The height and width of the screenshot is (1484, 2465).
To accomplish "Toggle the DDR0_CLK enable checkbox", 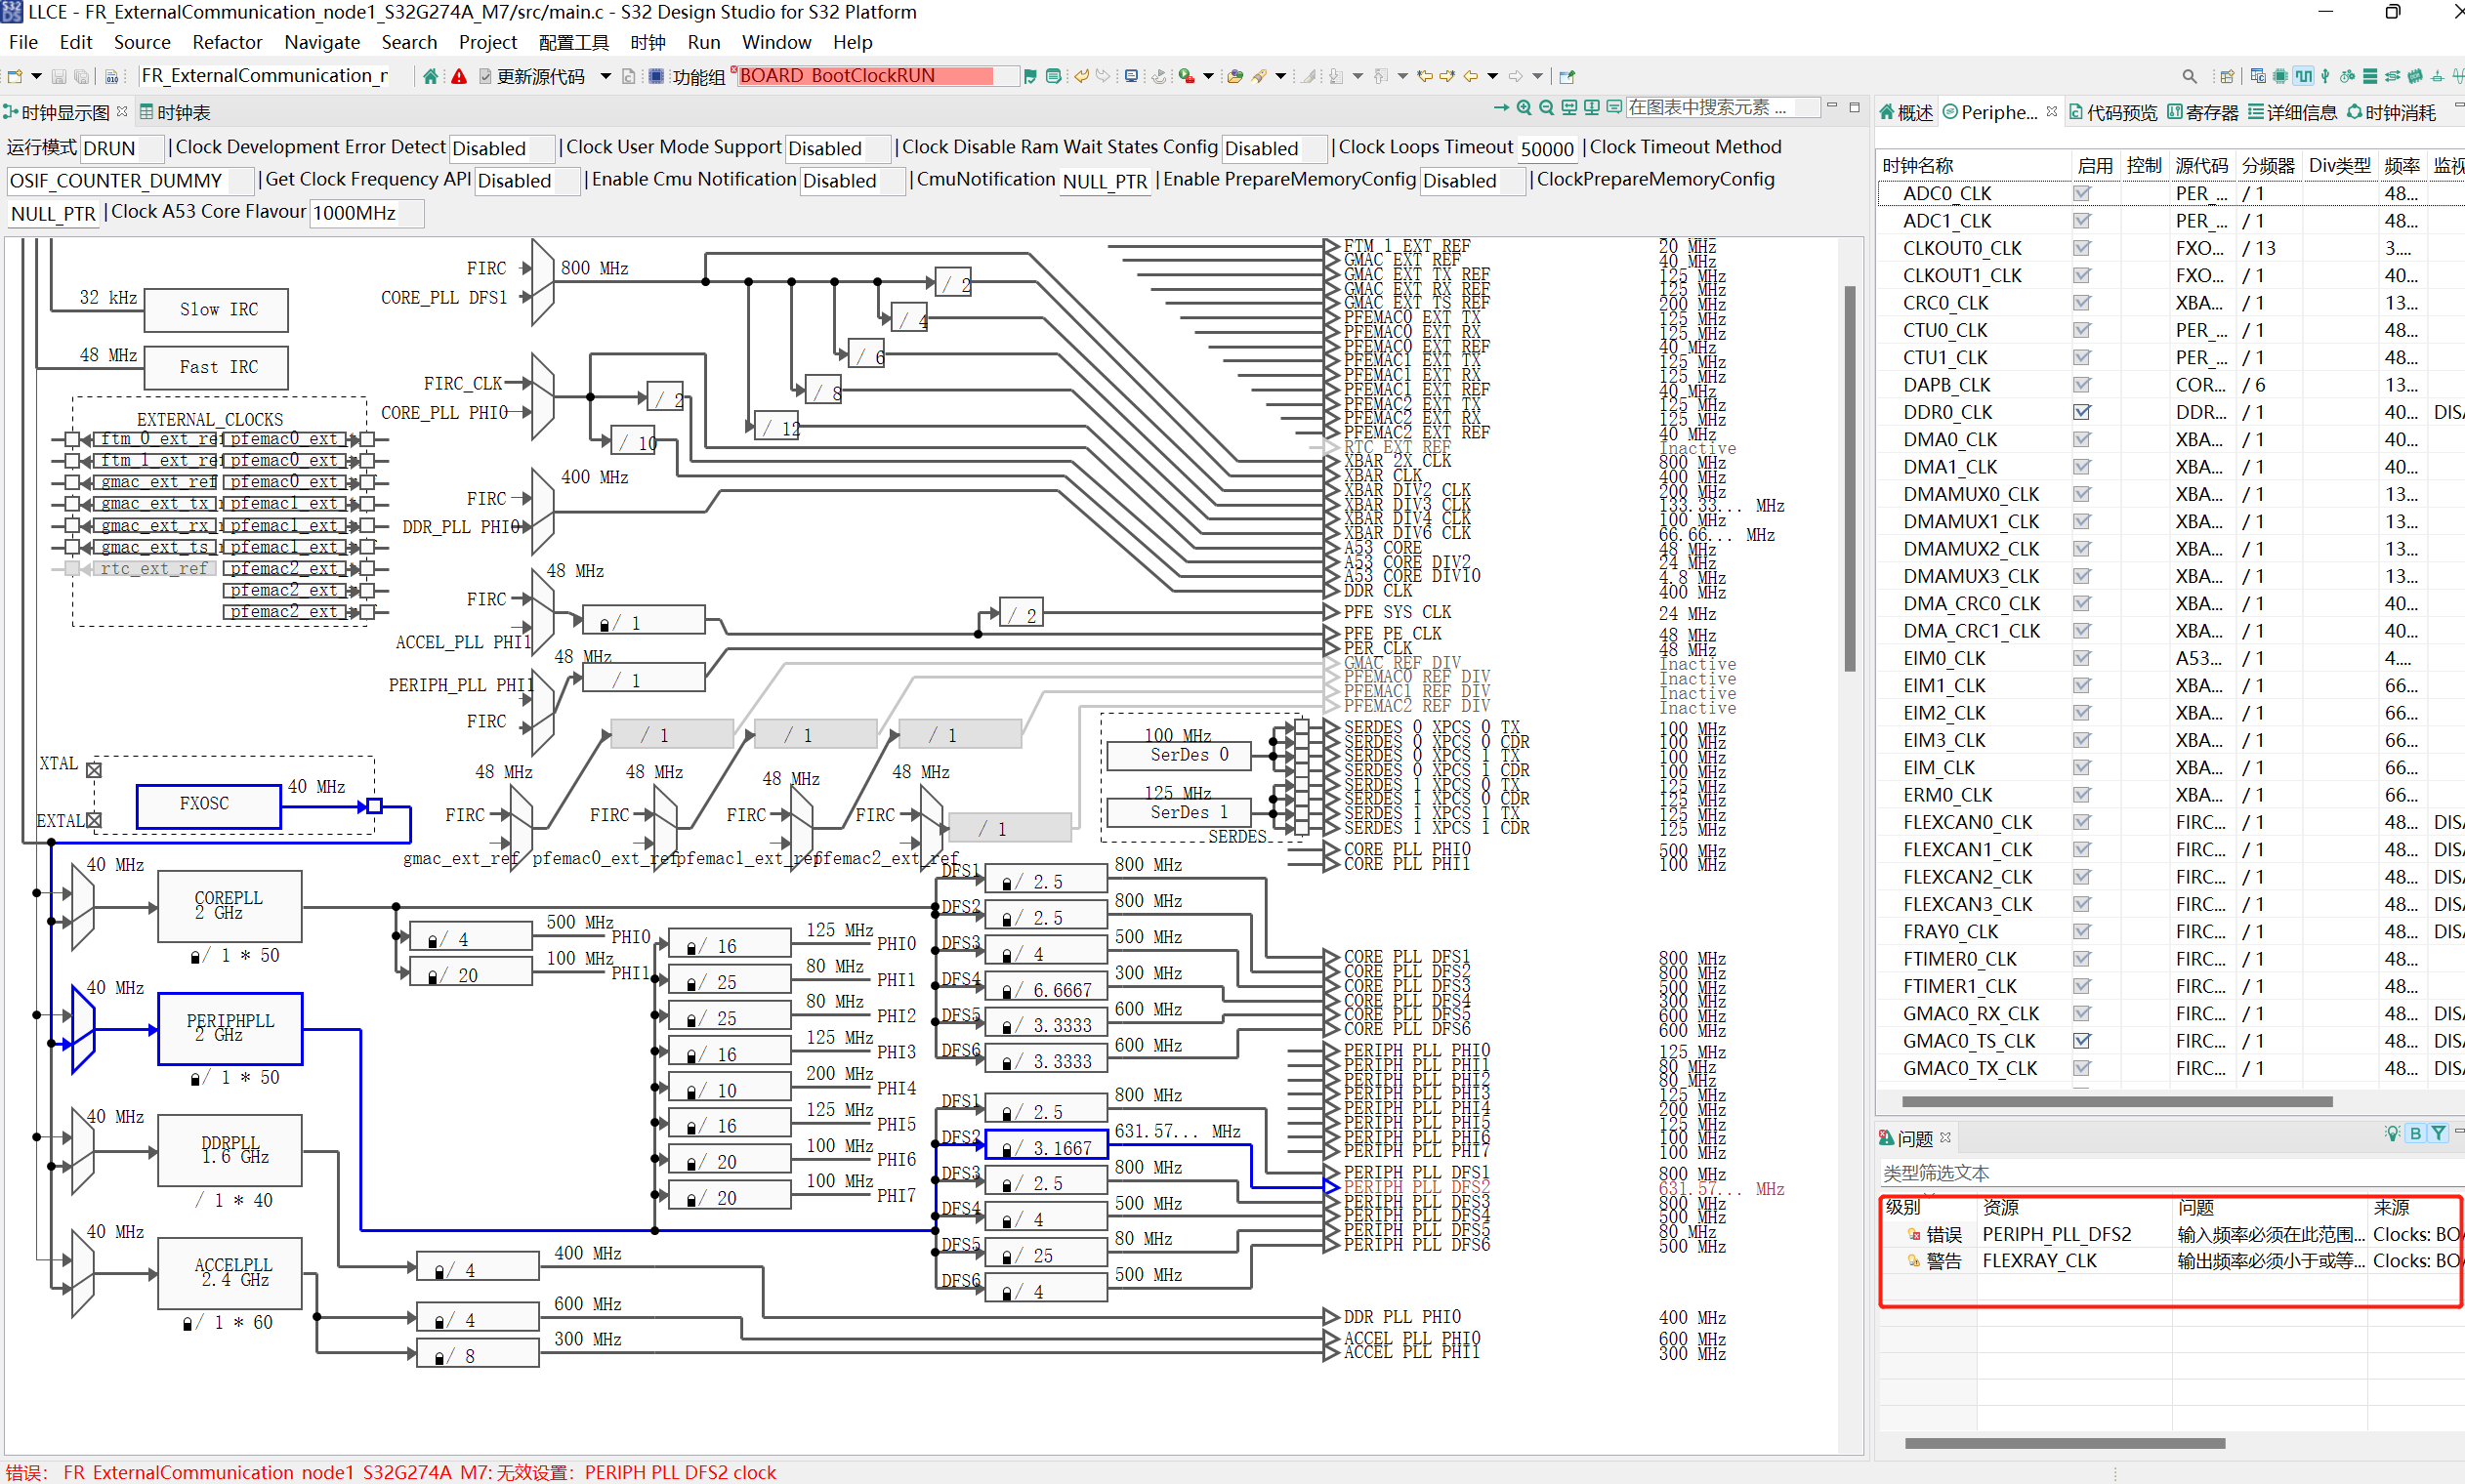I will click(x=2082, y=411).
